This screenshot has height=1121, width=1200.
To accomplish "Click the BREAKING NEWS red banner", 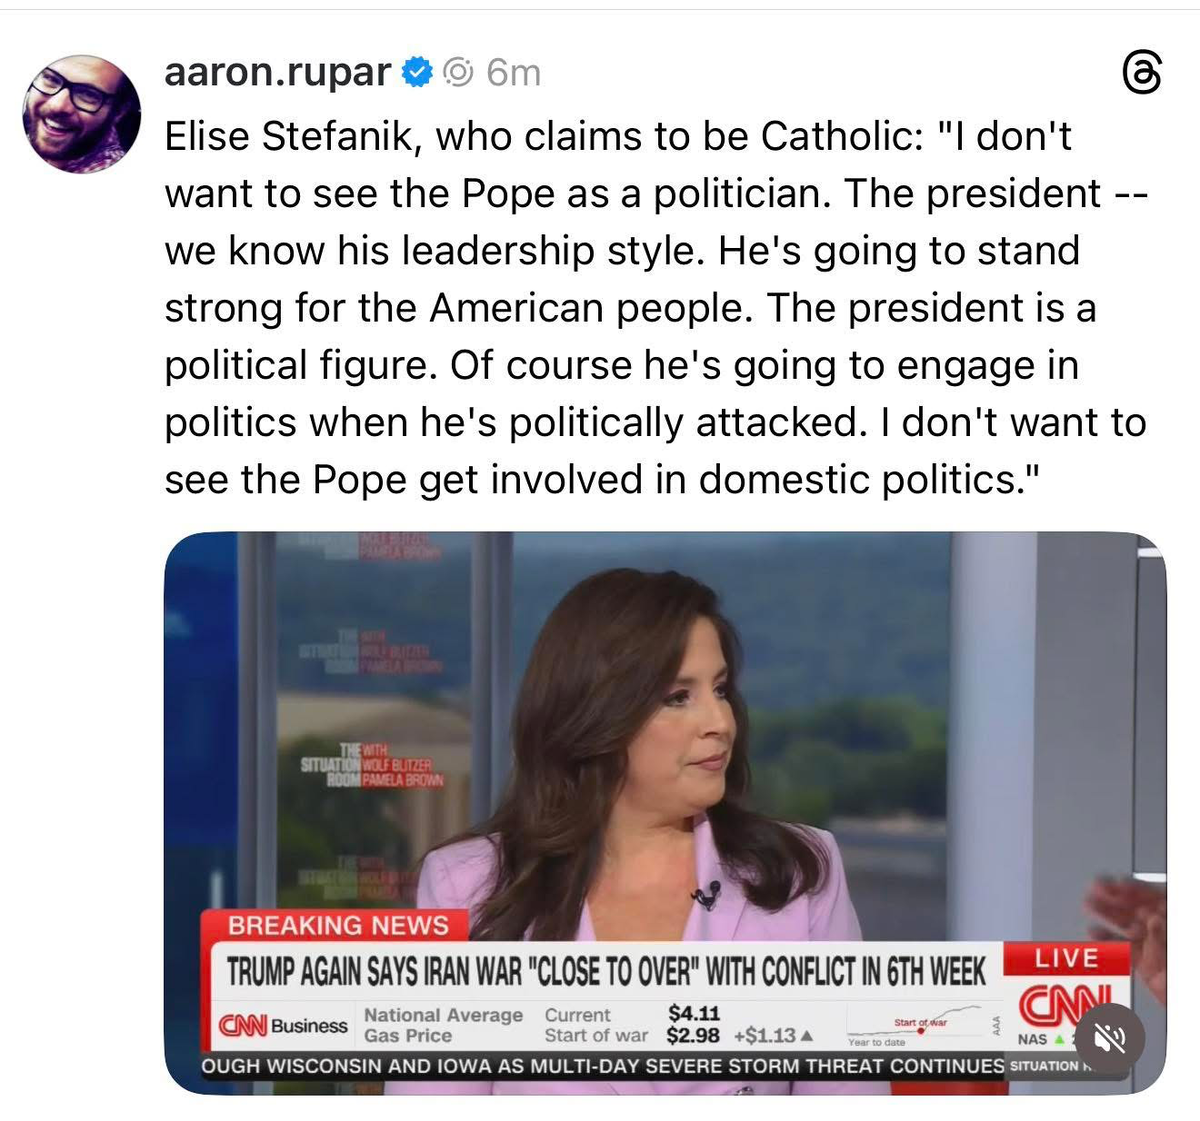I will [x=337, y=926].
